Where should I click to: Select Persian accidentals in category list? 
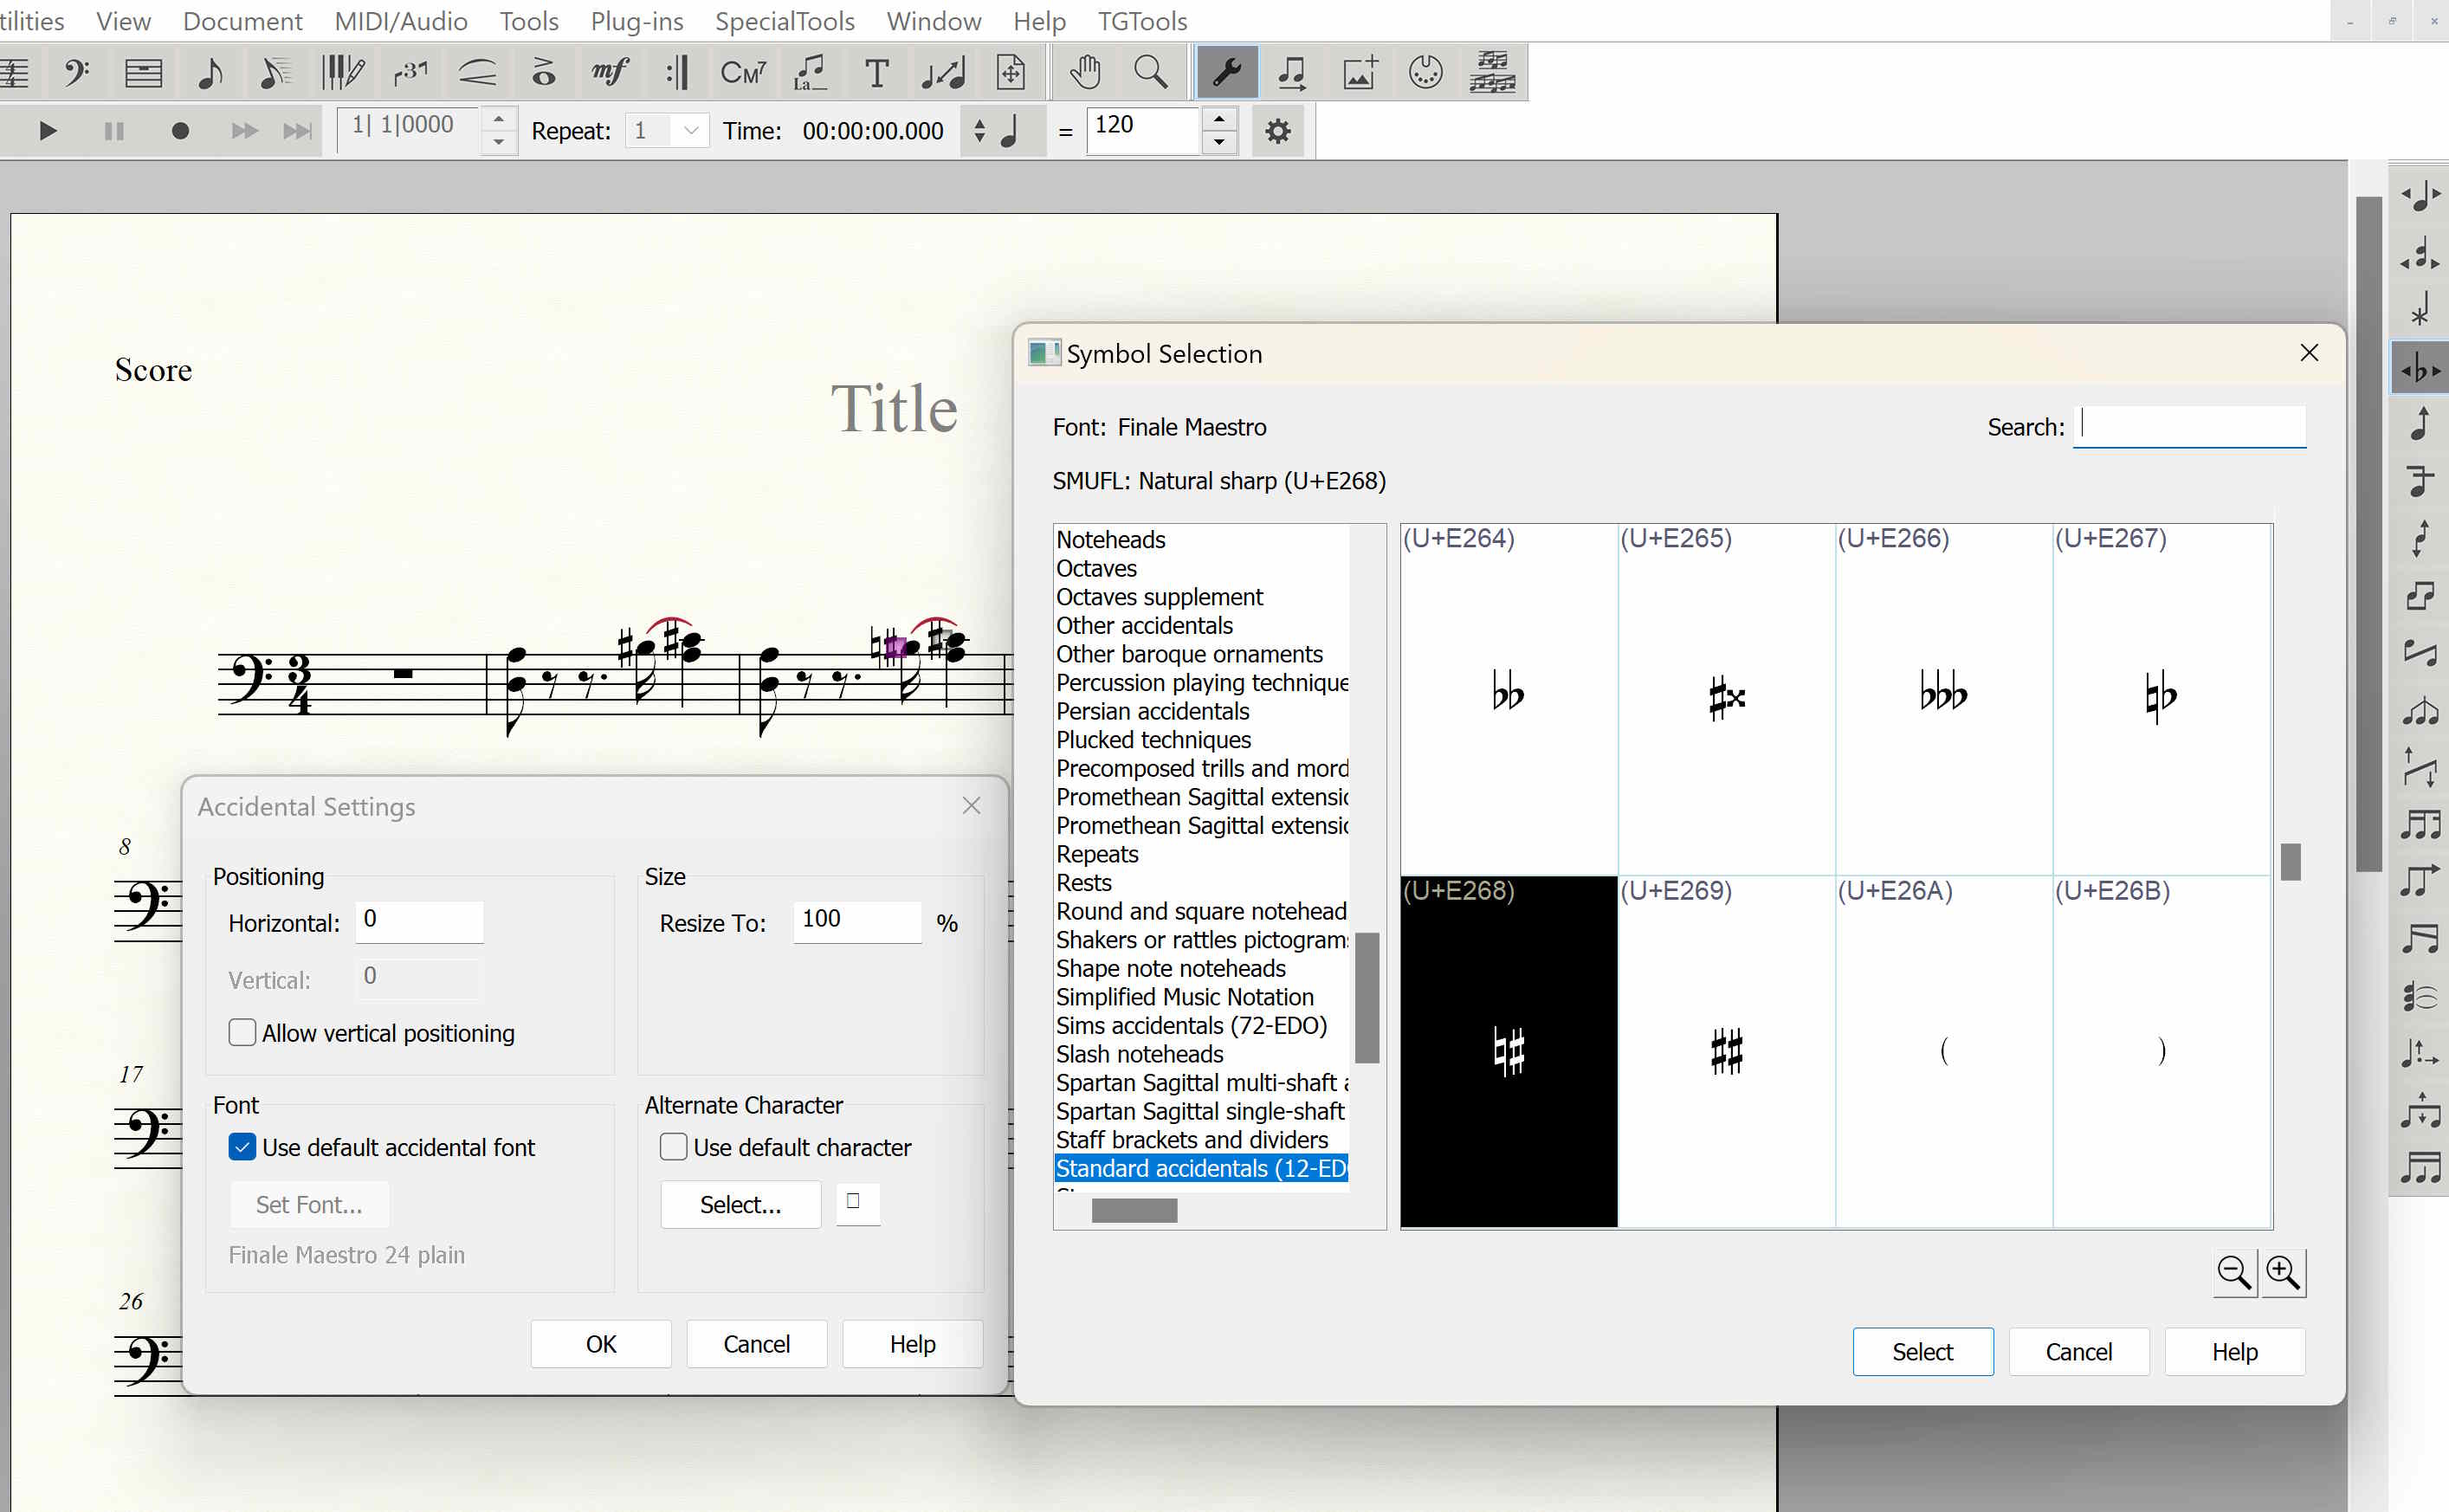click(1153, 711)
